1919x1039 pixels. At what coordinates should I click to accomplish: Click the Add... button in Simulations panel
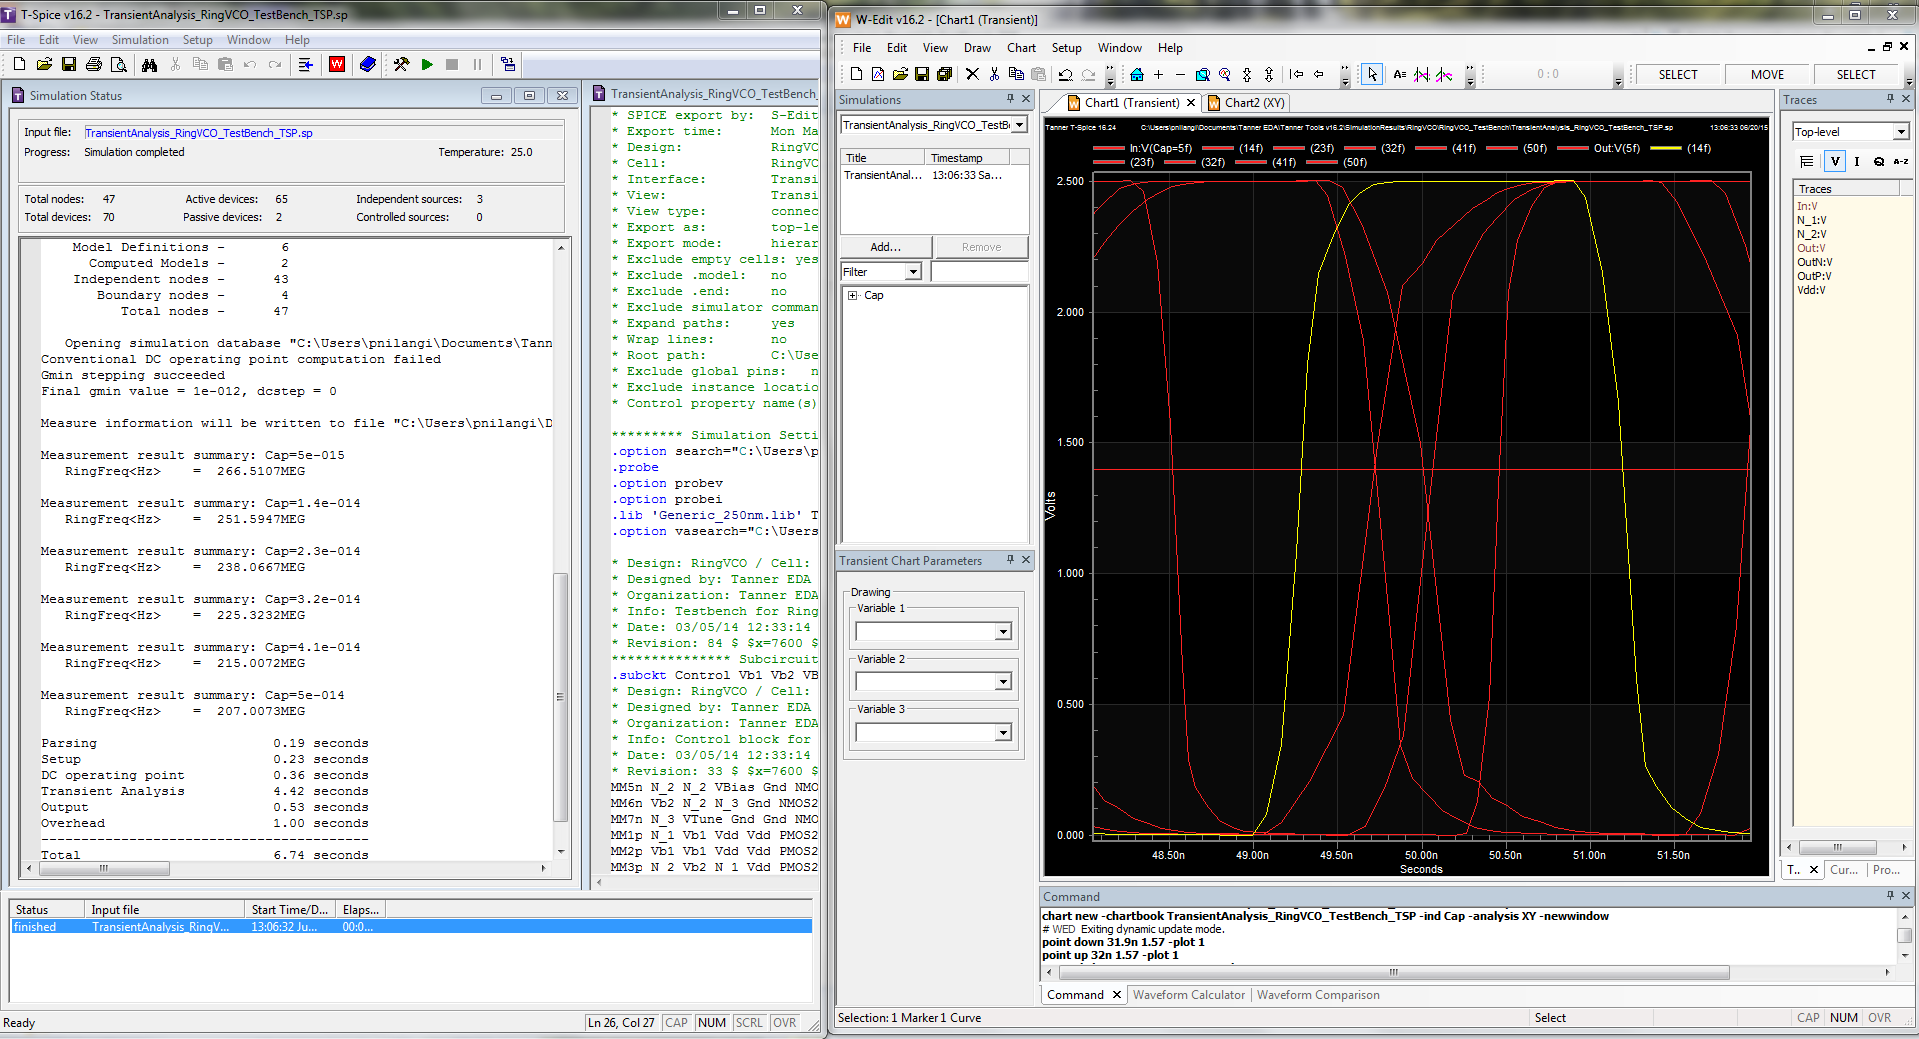pyautogui.click(x=885, y=247)
